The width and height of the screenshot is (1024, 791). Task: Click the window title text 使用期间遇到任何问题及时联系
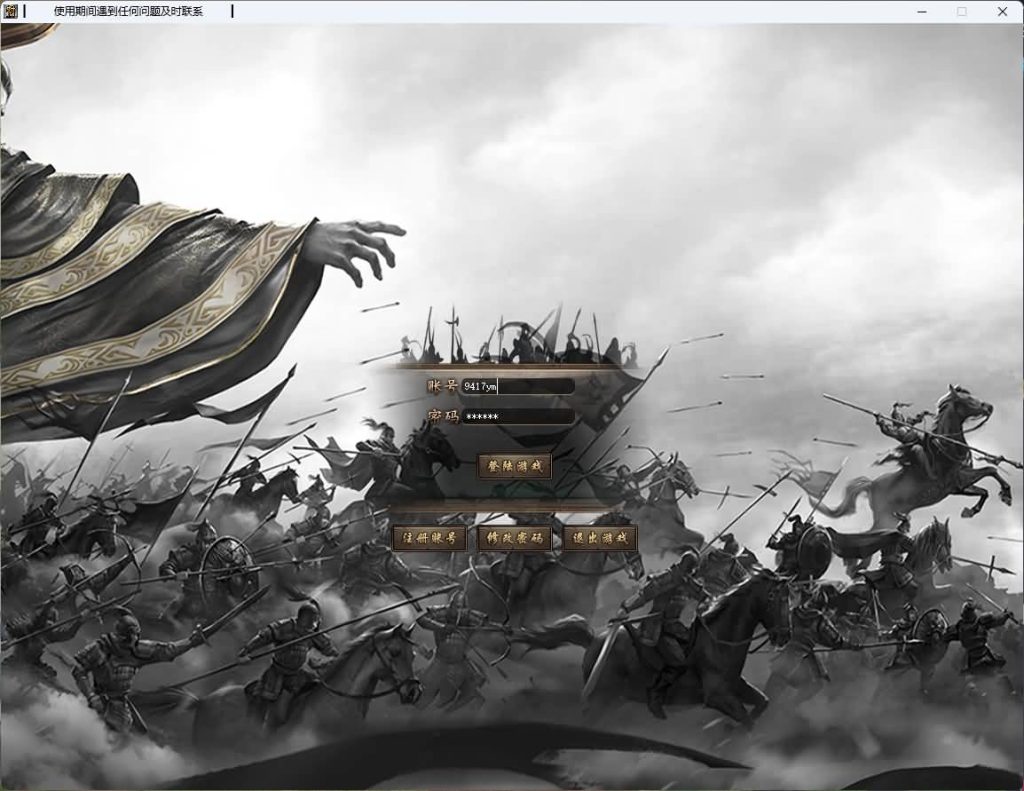click(x=128, y=11)
